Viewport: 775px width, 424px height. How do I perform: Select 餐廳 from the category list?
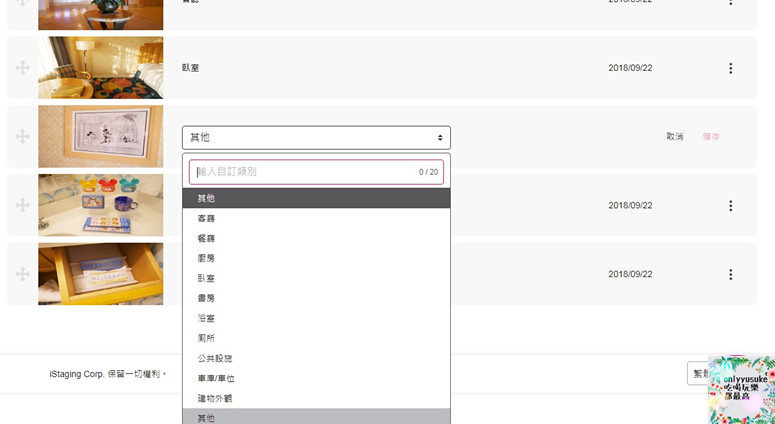click(316, 238)
